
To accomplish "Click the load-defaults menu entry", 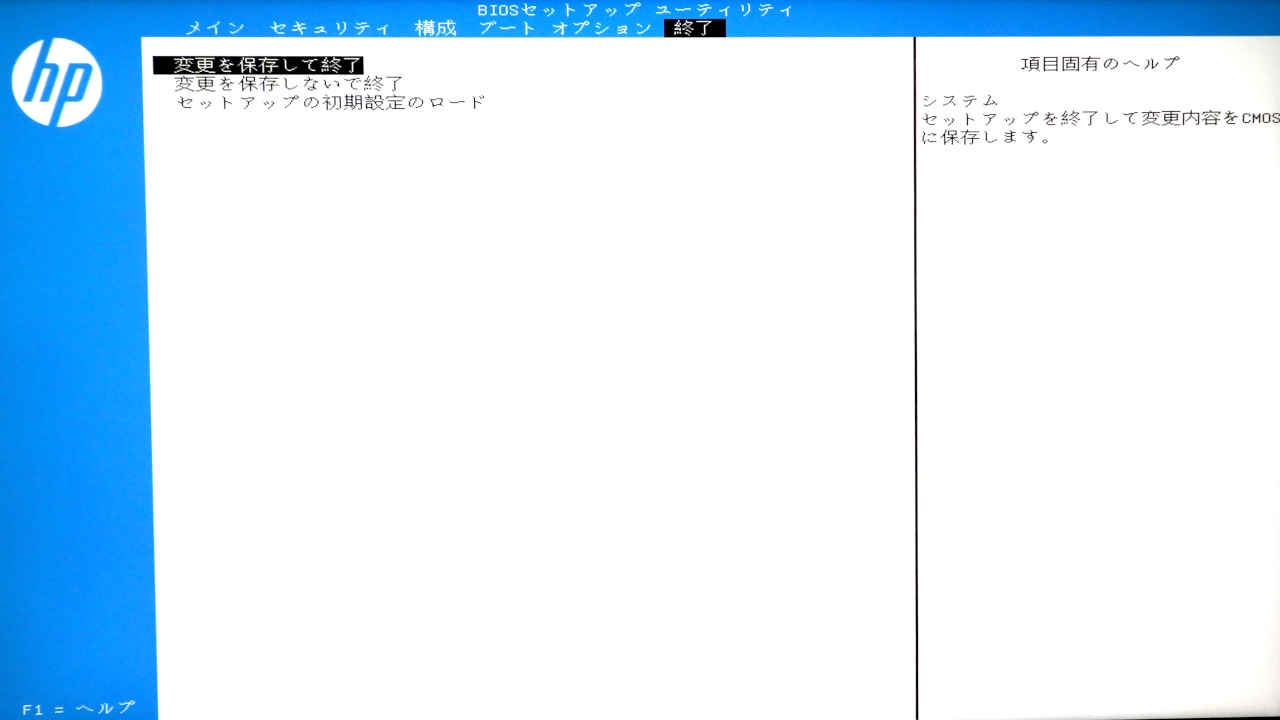I will point(331,100).
